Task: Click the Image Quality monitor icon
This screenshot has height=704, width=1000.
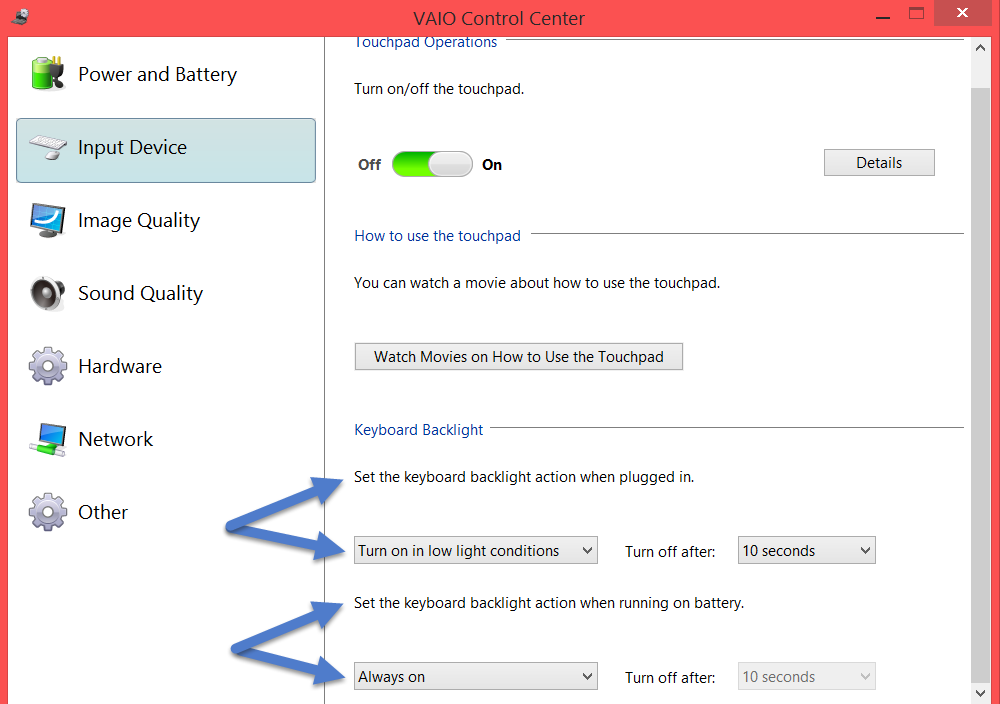Action: click(48, 220)
